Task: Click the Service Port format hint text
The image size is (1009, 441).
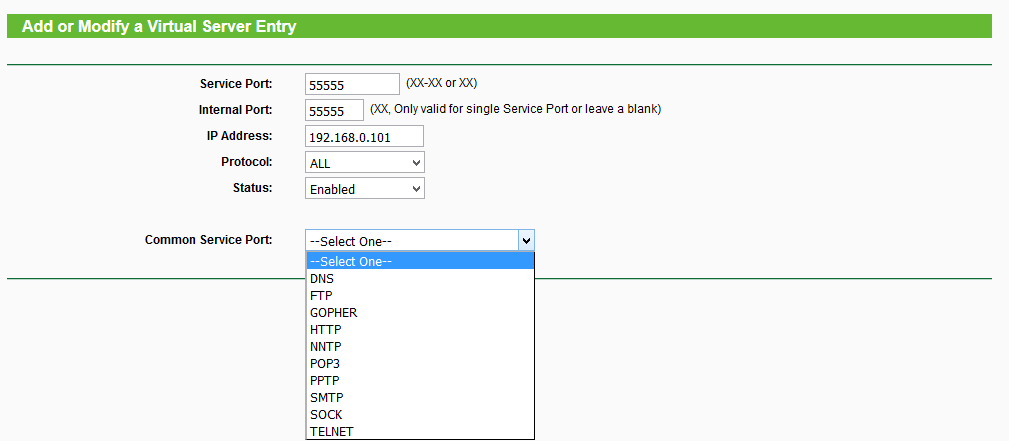Action: pos(448,83)
